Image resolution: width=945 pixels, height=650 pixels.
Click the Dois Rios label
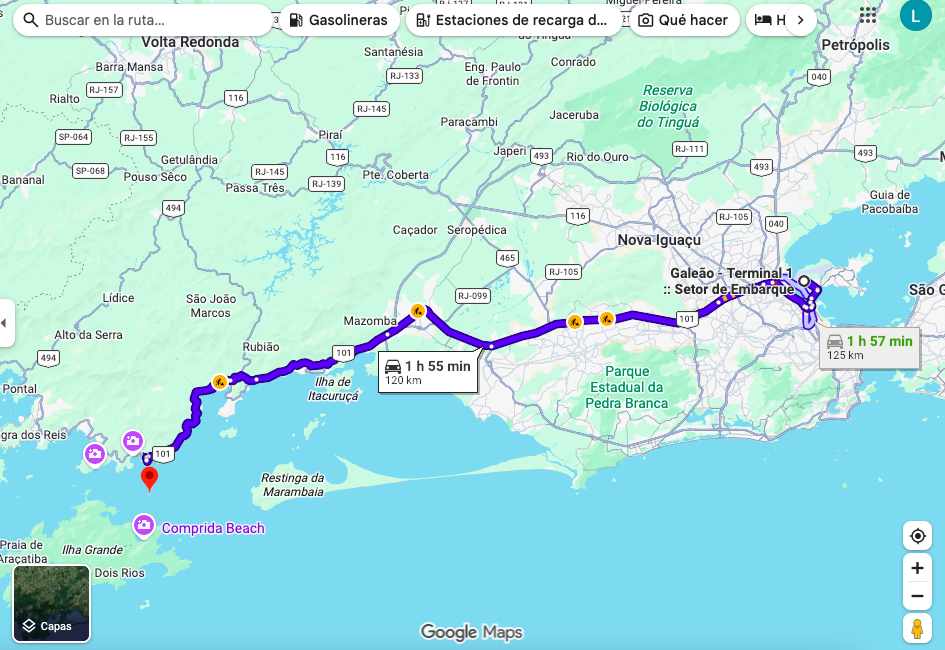[x=119, y=573]
